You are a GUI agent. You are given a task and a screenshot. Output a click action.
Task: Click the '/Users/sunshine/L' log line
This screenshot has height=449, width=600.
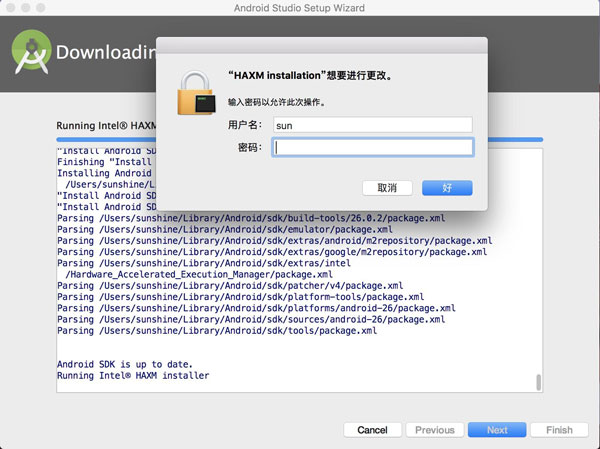(110, 184)
